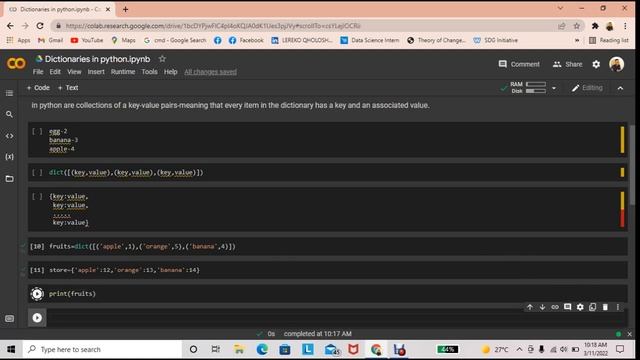Image resolution: width=640 pixels, height=360 pixels.
Task: Open the Windows Start menu
Action: tap(11, 349)
